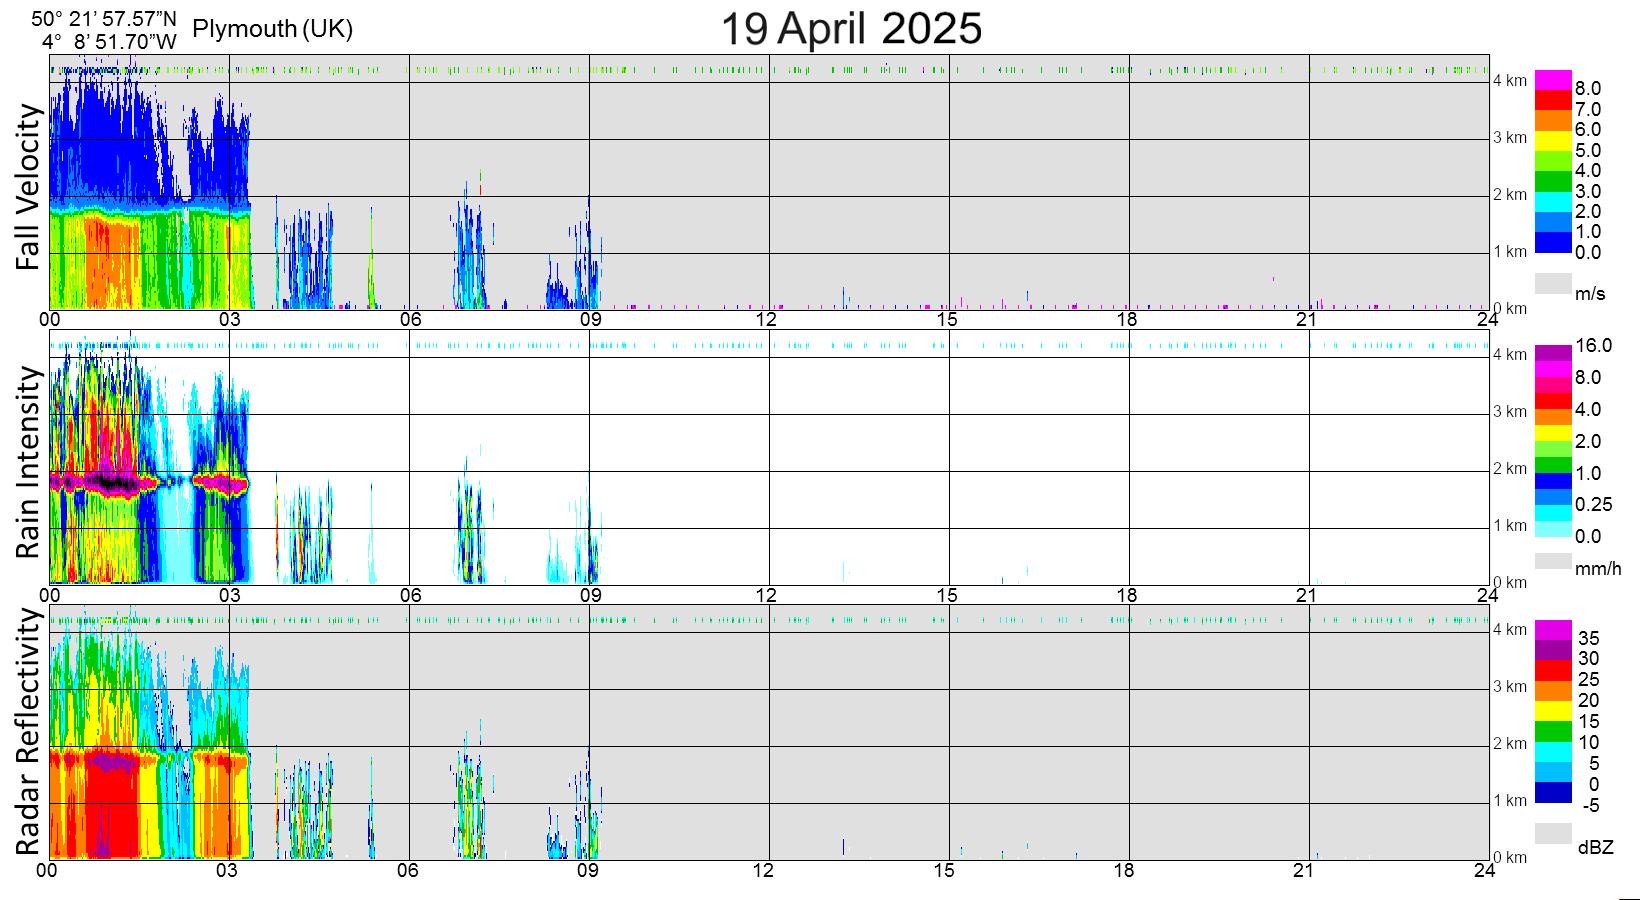Click the "Radar Reflectivity" panel label

click(27, 733)
